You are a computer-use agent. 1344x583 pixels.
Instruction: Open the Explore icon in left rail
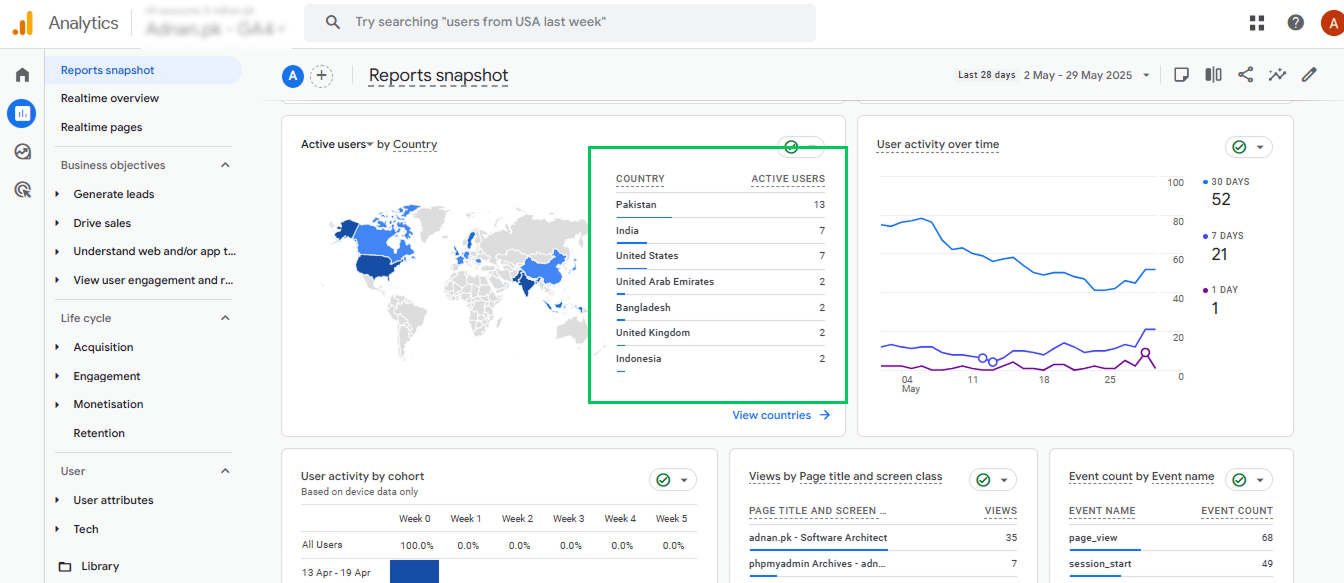click(x=22, y=152)
